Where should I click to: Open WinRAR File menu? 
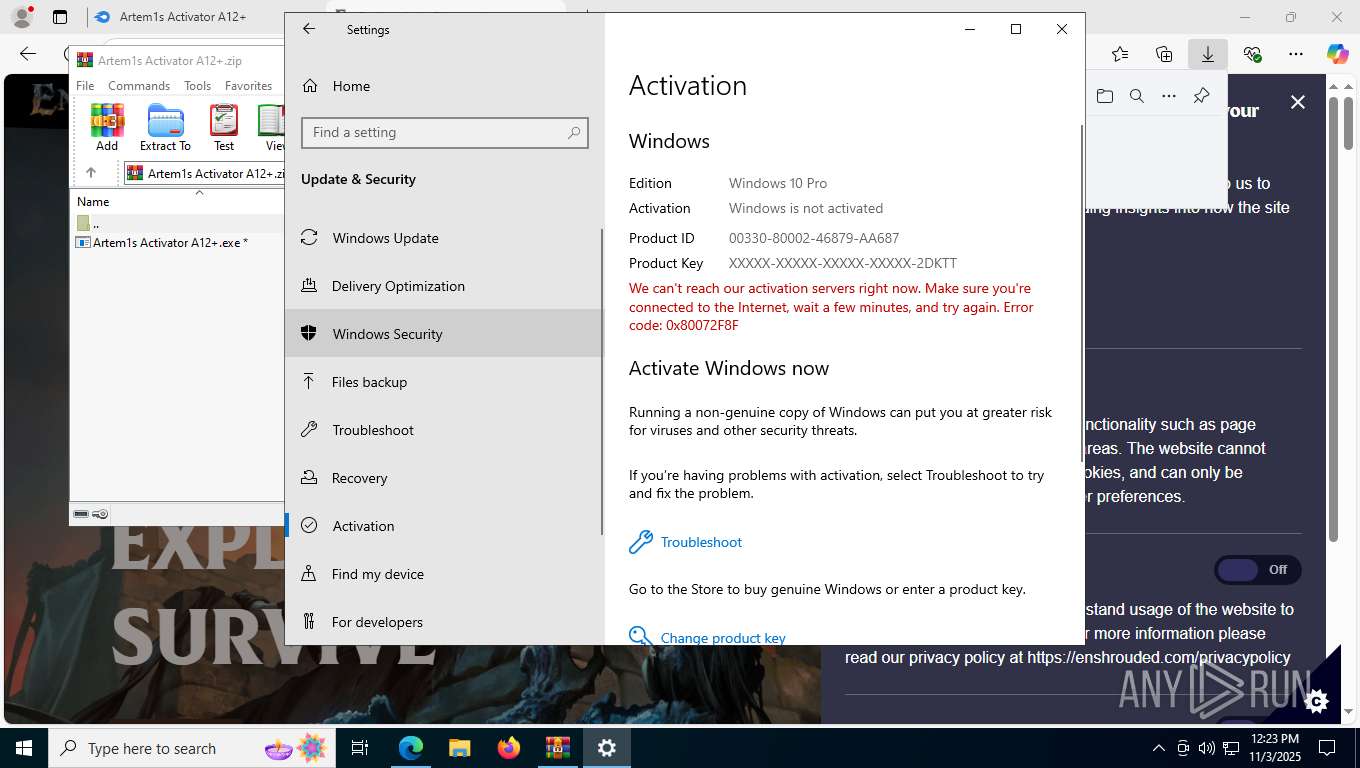pos(85,86)
